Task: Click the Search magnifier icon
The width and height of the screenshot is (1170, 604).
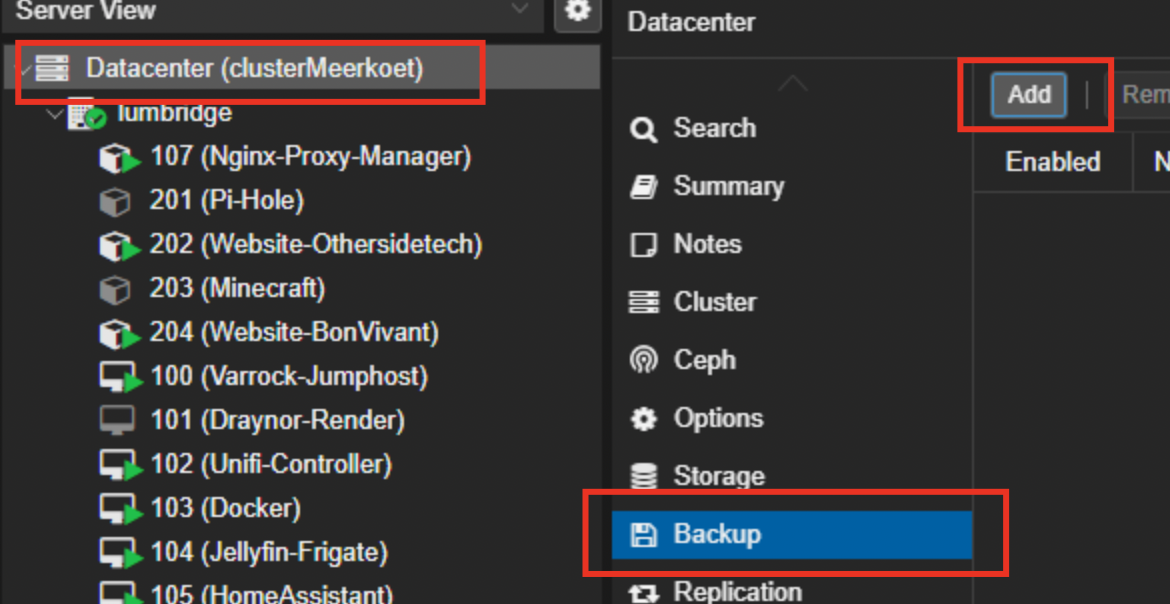Action: pyautogui.click(x=643, y=129)
